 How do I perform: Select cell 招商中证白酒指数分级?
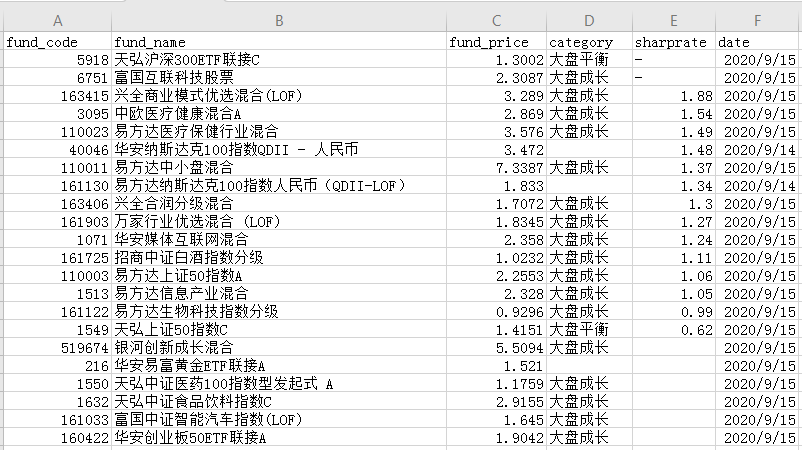279,257
